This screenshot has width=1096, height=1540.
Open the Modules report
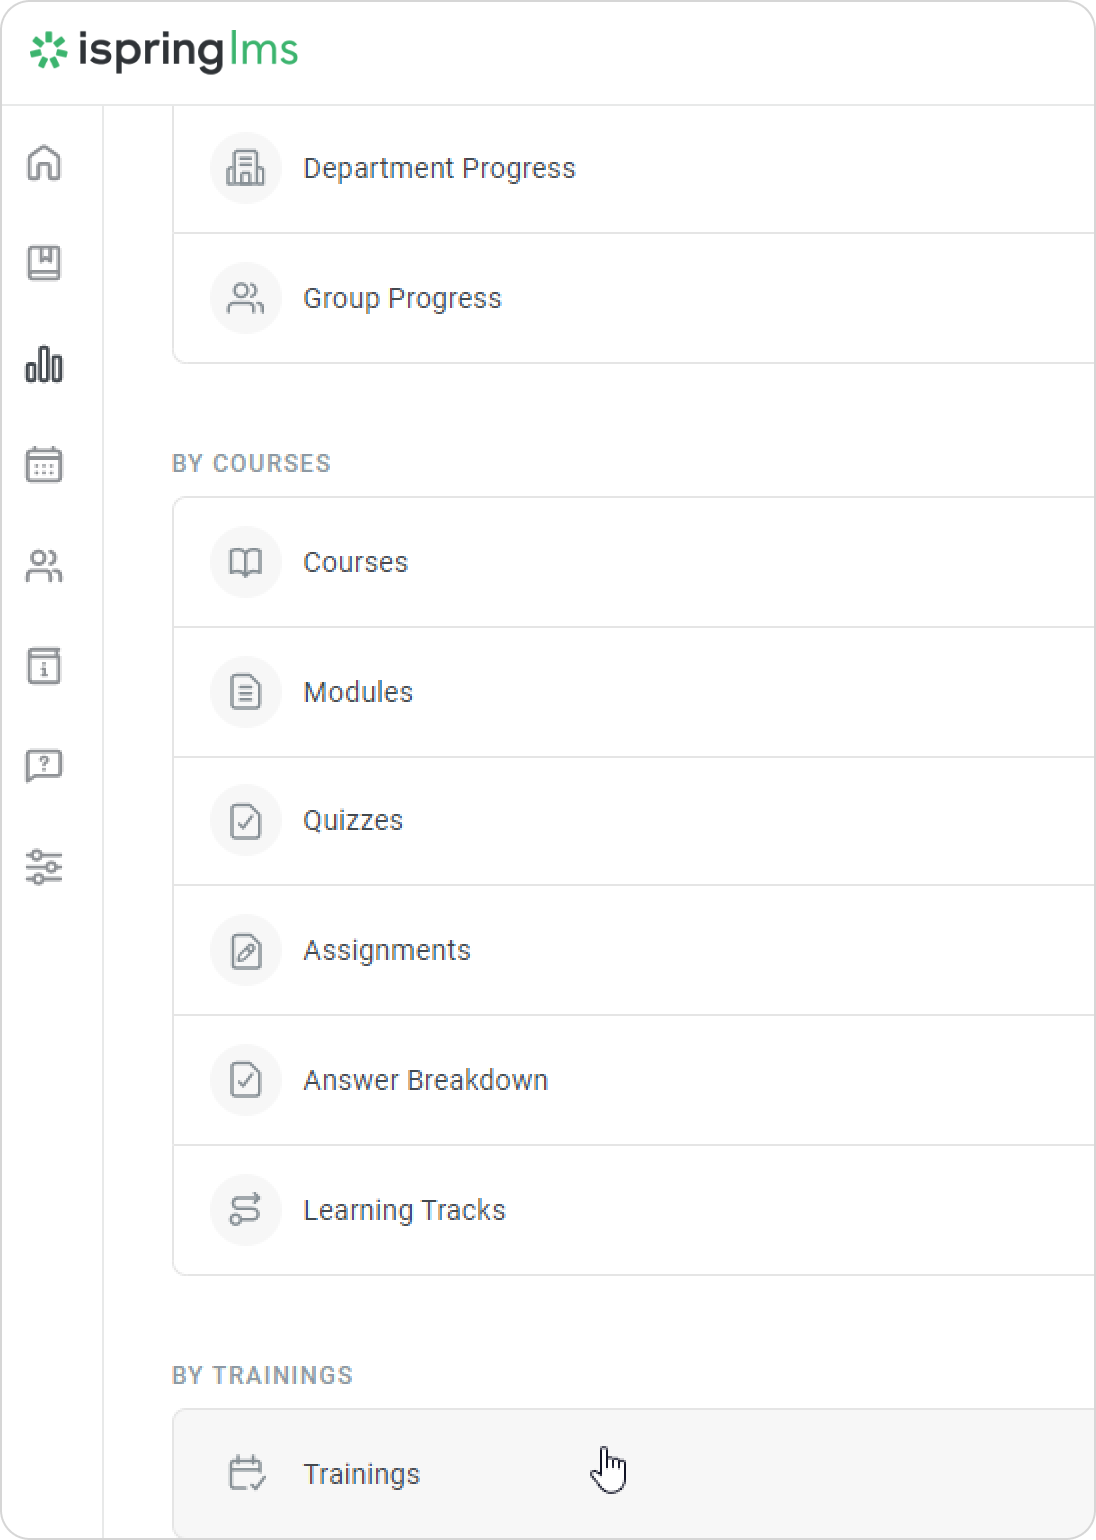click(x=358, y=692)
